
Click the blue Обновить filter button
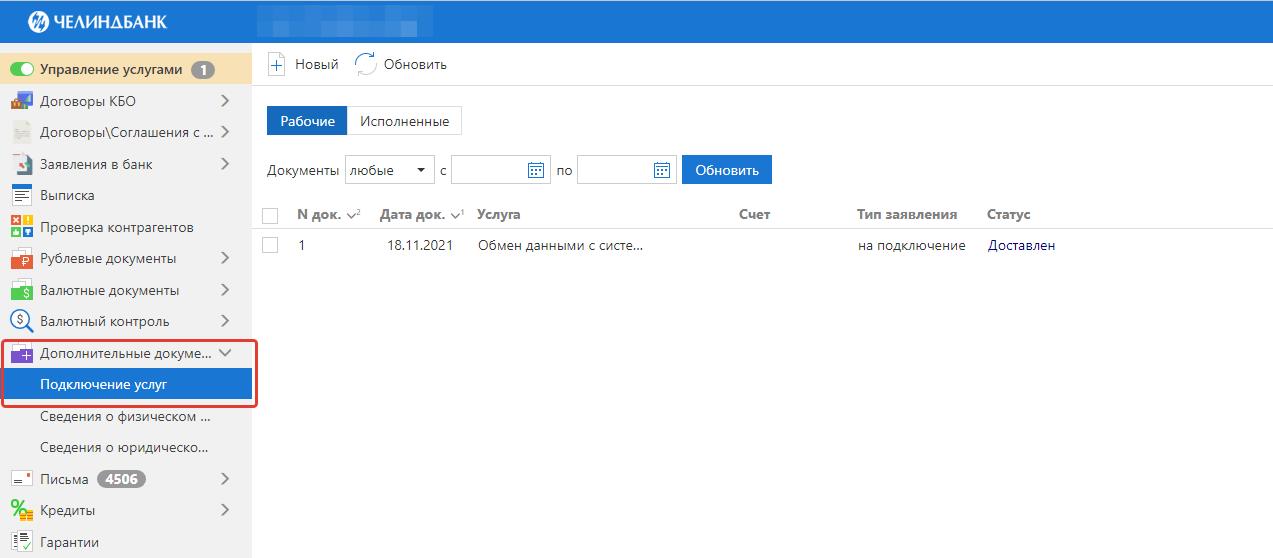point(727,170)
